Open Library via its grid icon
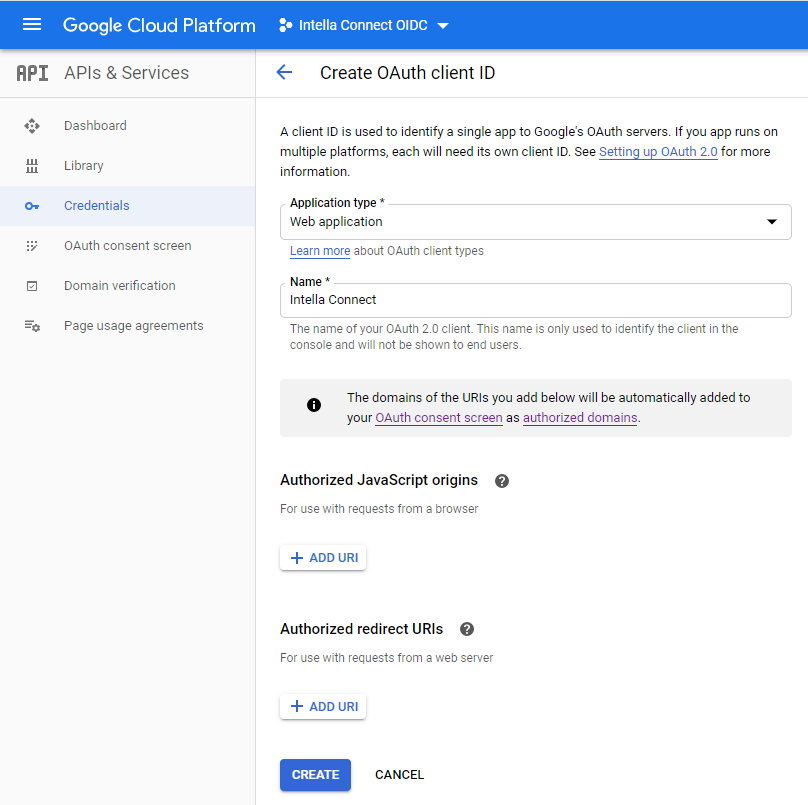 point(31,165)
